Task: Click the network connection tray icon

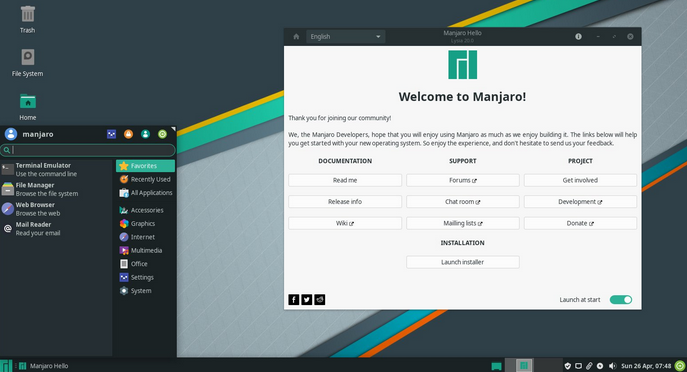Action: pyautogui.click(x=578, y=366)
